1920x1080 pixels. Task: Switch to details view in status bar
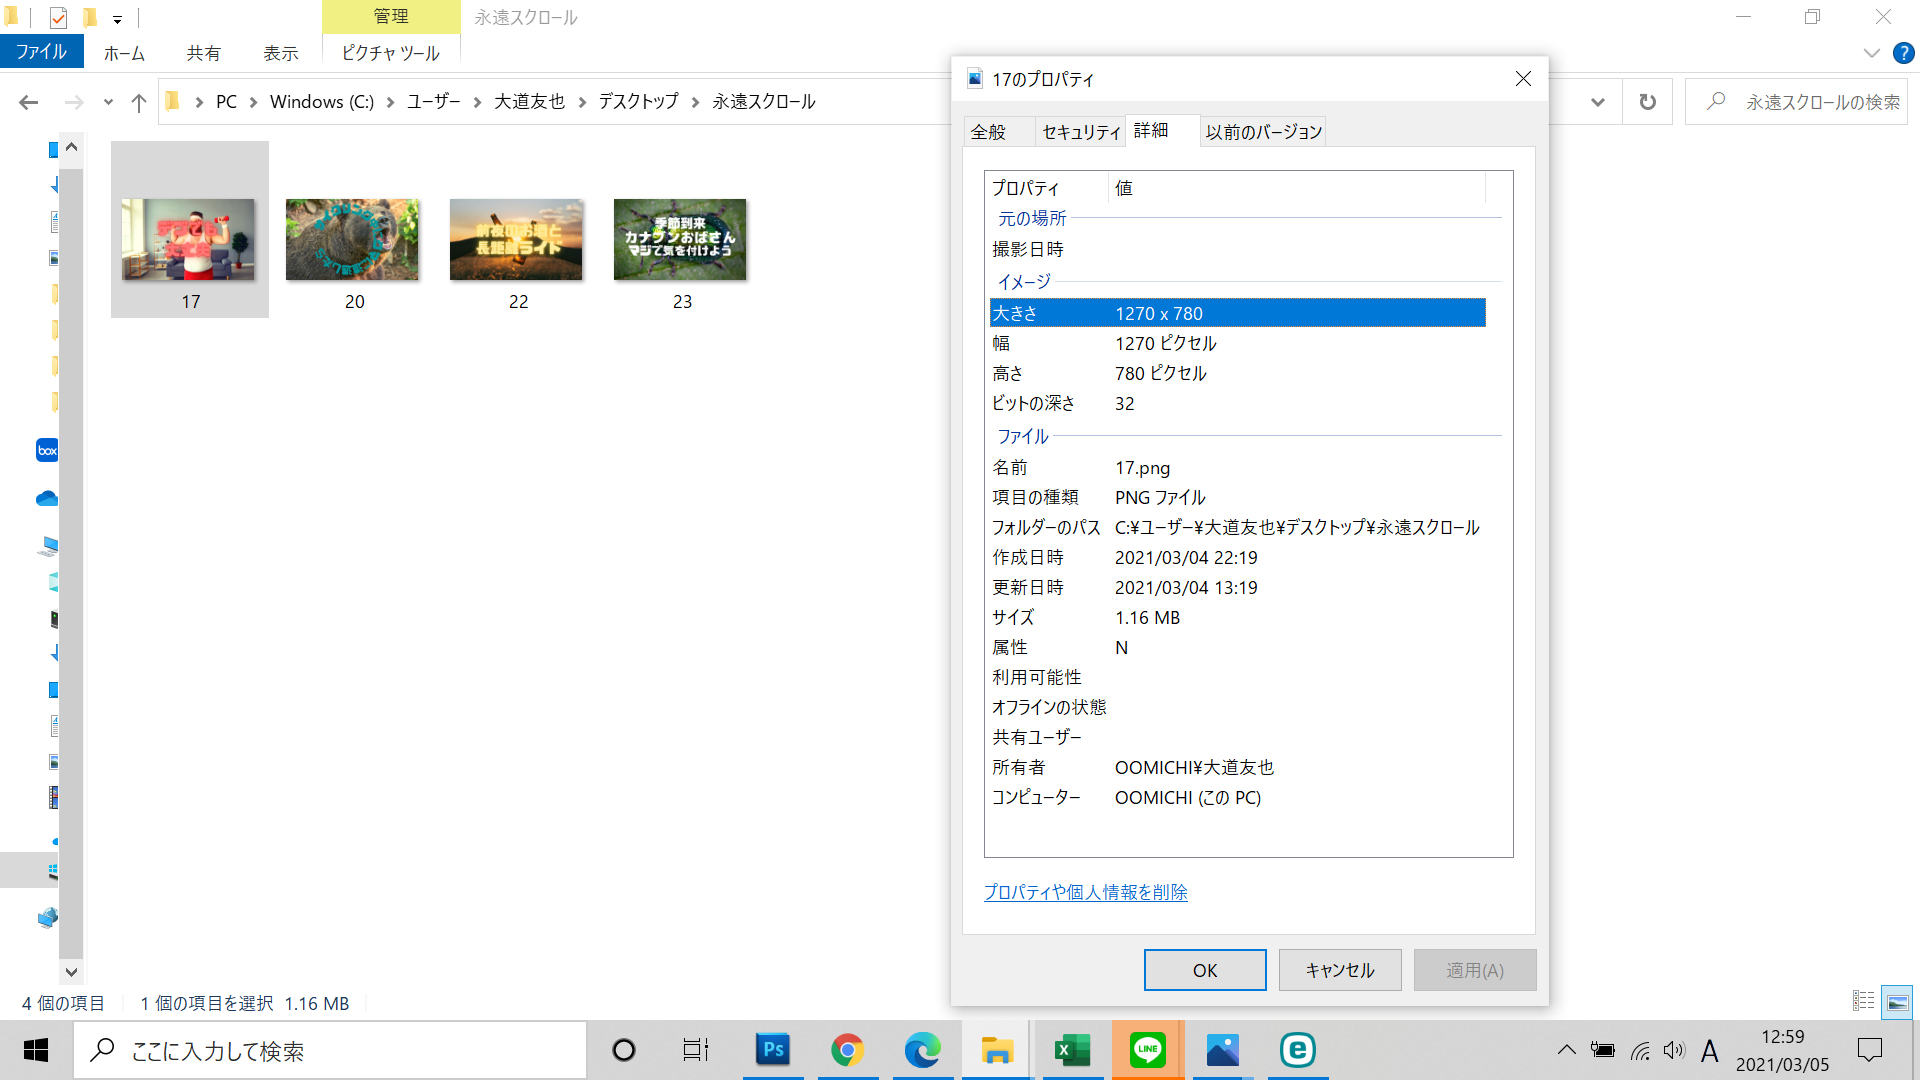point(1863,1001)
